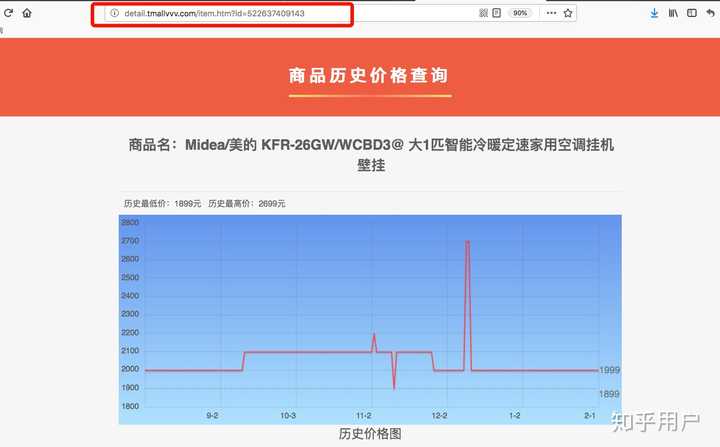Viewport: 720px width, 447px height.
Task: Click the 历史价格图 chart caption
Action: (x=370, y=433)
